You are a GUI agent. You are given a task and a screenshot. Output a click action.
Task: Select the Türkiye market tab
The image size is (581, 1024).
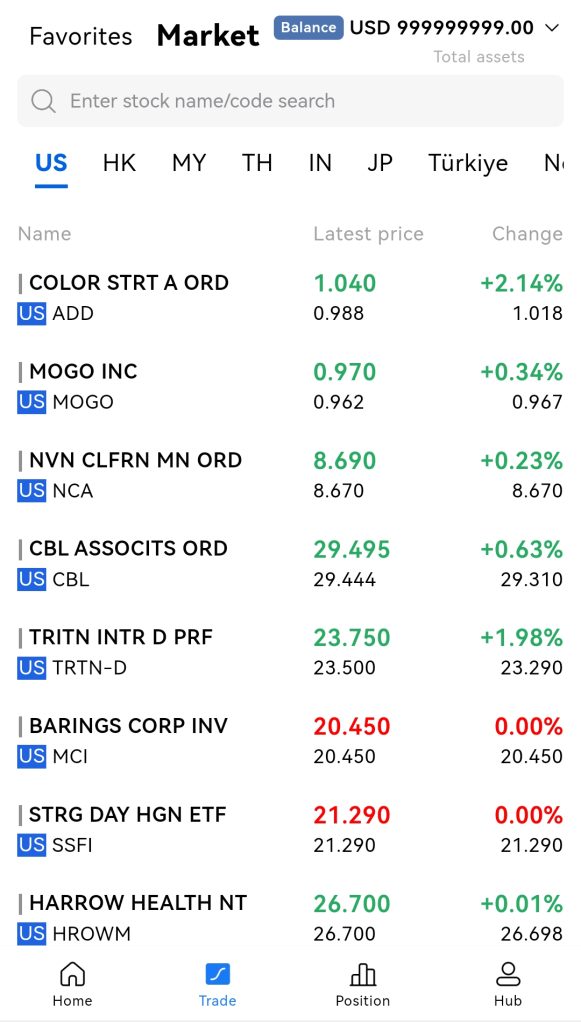[x=468, y=163]
